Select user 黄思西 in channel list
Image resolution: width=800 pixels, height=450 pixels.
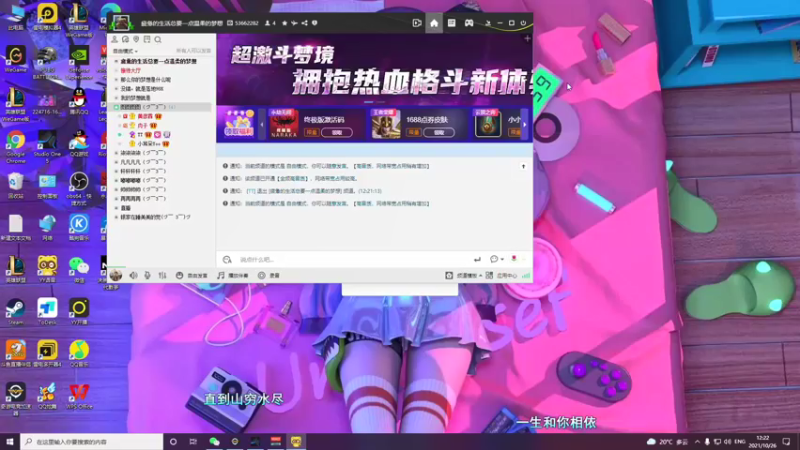coord(145,116)
